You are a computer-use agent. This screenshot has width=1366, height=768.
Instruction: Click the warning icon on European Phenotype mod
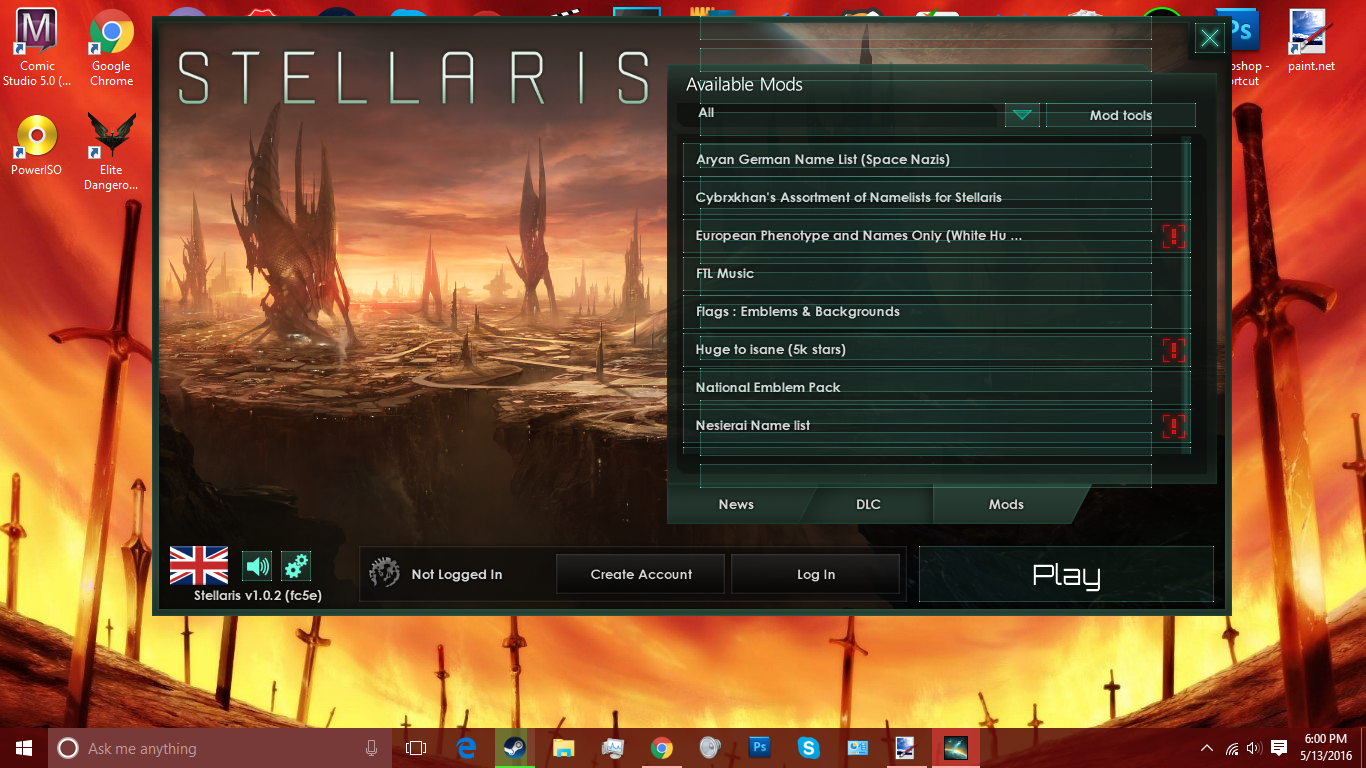(1173, 236)
